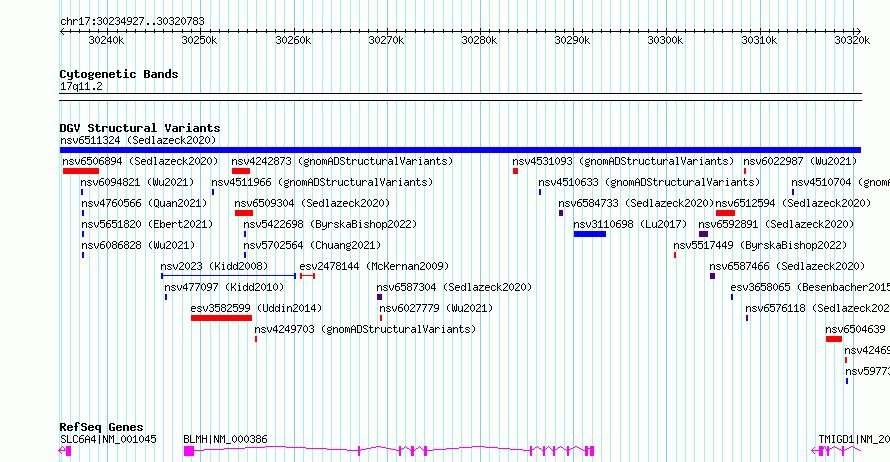Select variant nsv6086828 (Wu2021) label

138,245
